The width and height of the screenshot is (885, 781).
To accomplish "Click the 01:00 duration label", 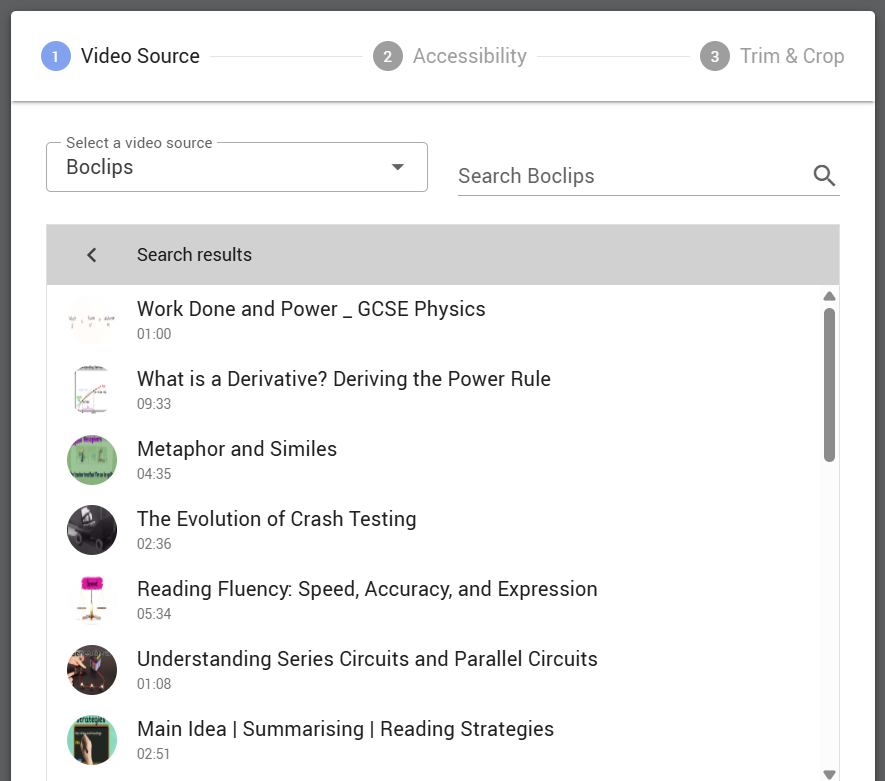I will (x=154, y=334).
